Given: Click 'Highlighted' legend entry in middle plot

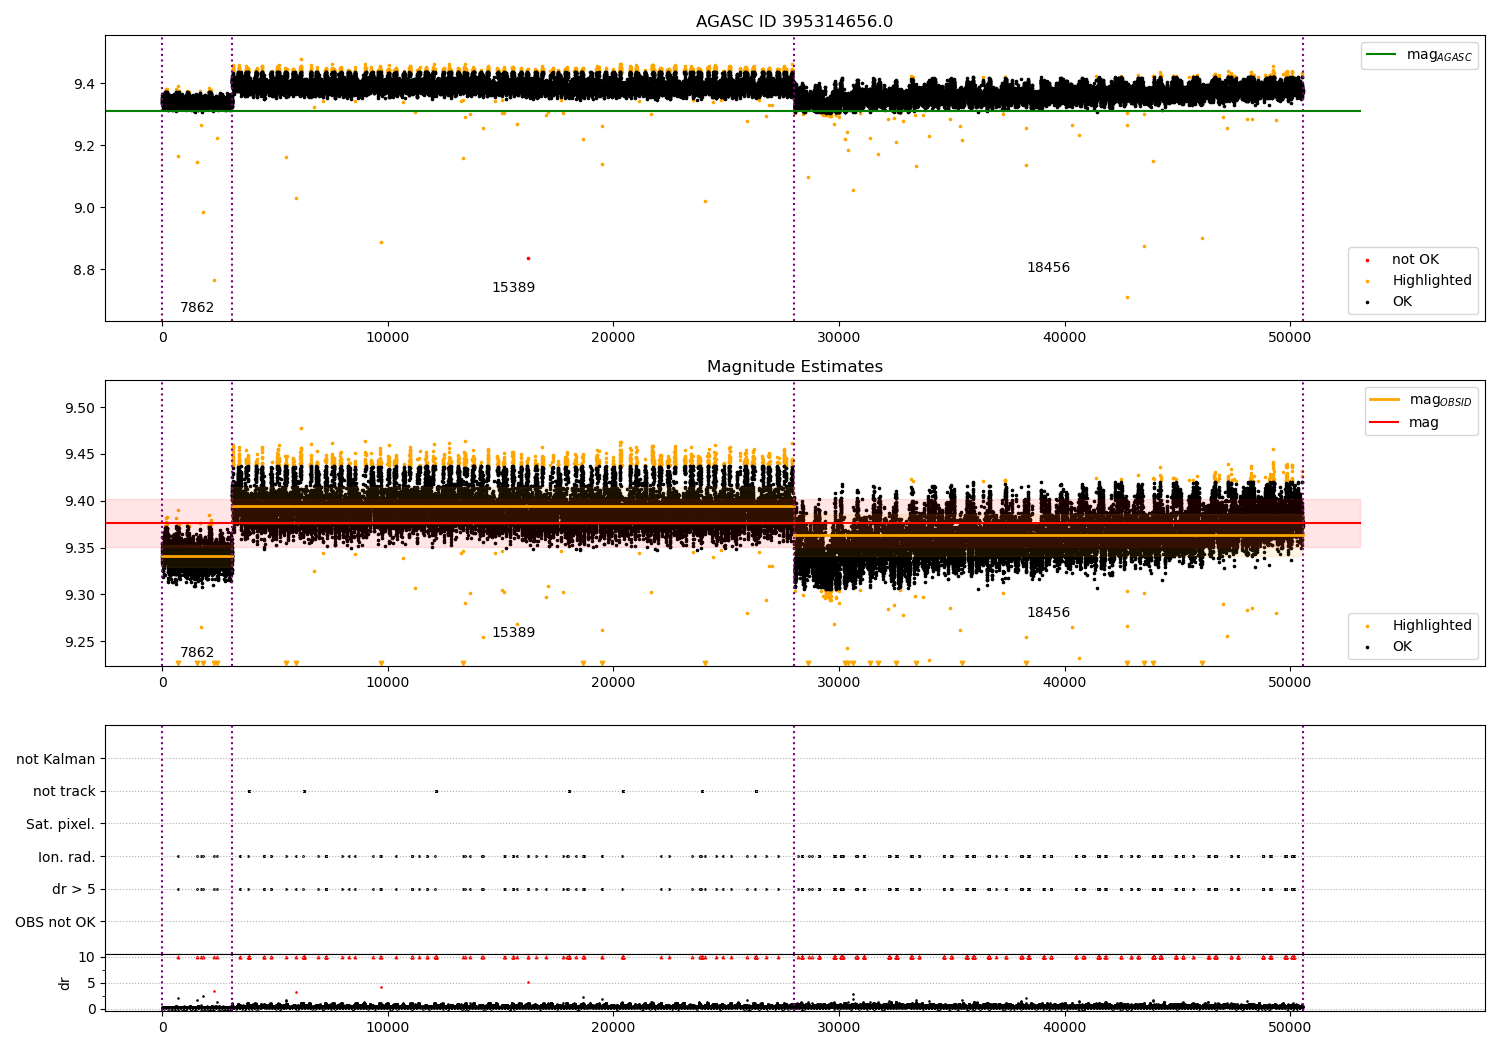Looking at the screenshot, I should (1432, 626).
